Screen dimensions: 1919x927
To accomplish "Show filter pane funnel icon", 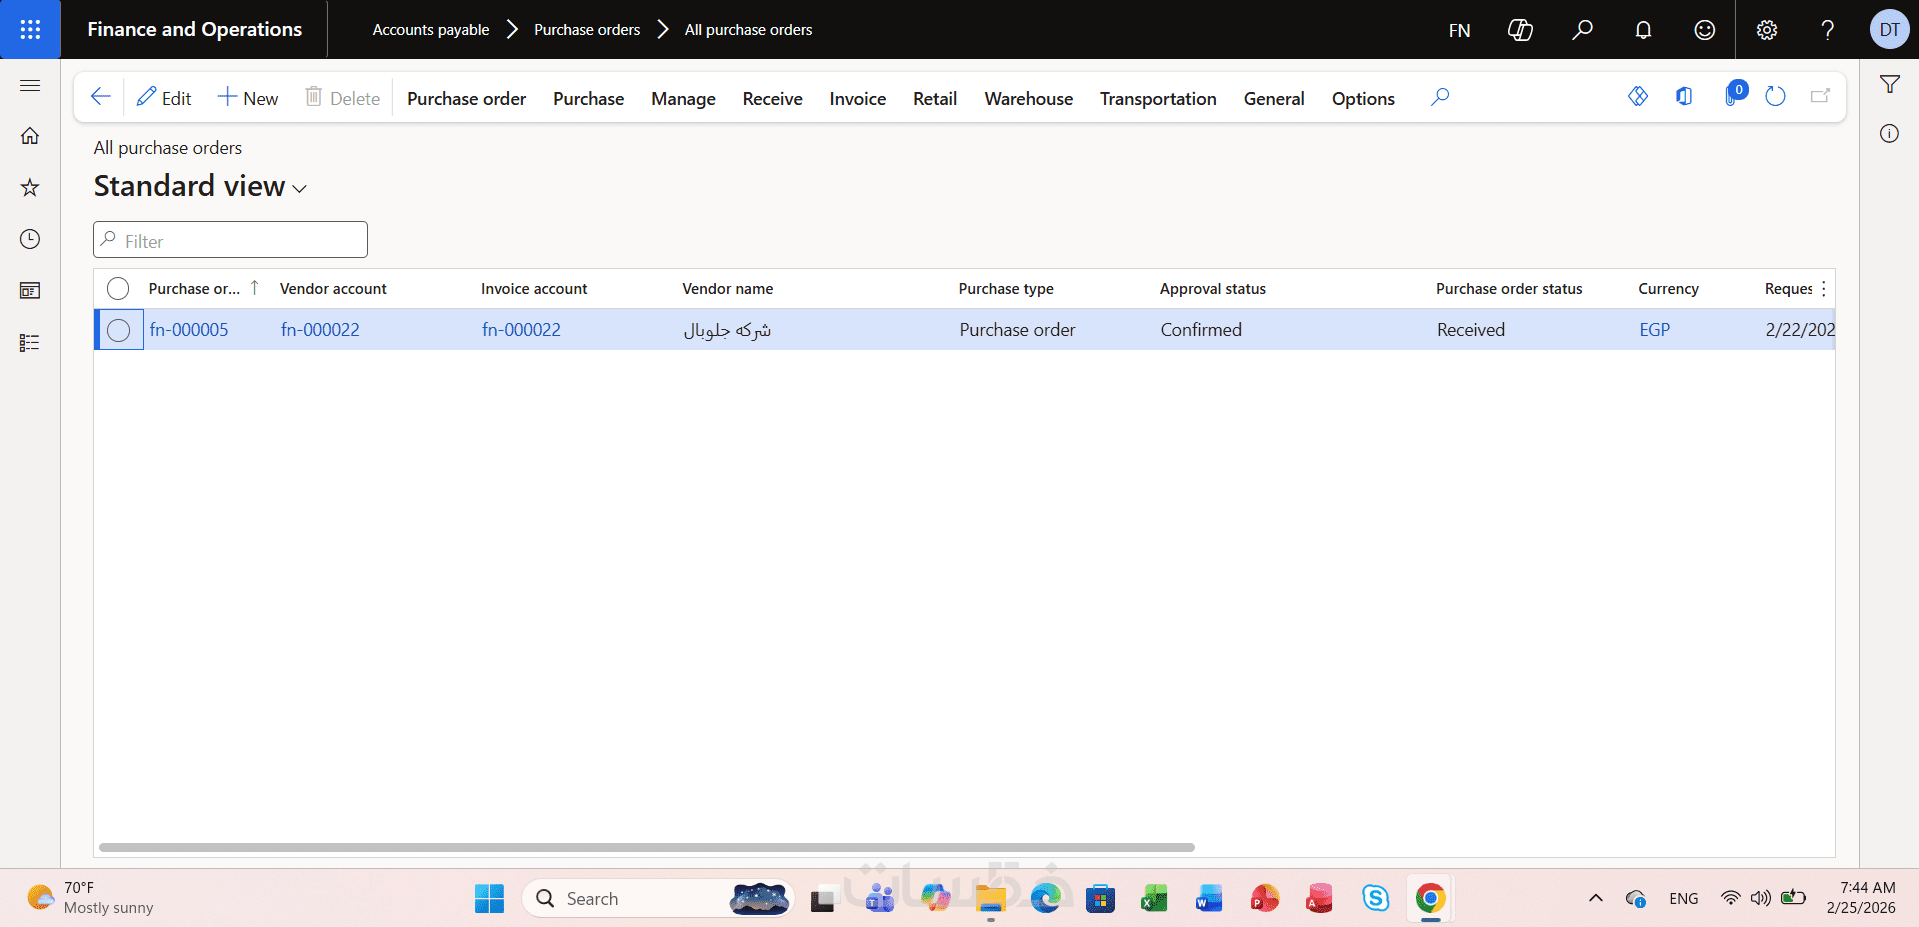I will click(1889, 85).
